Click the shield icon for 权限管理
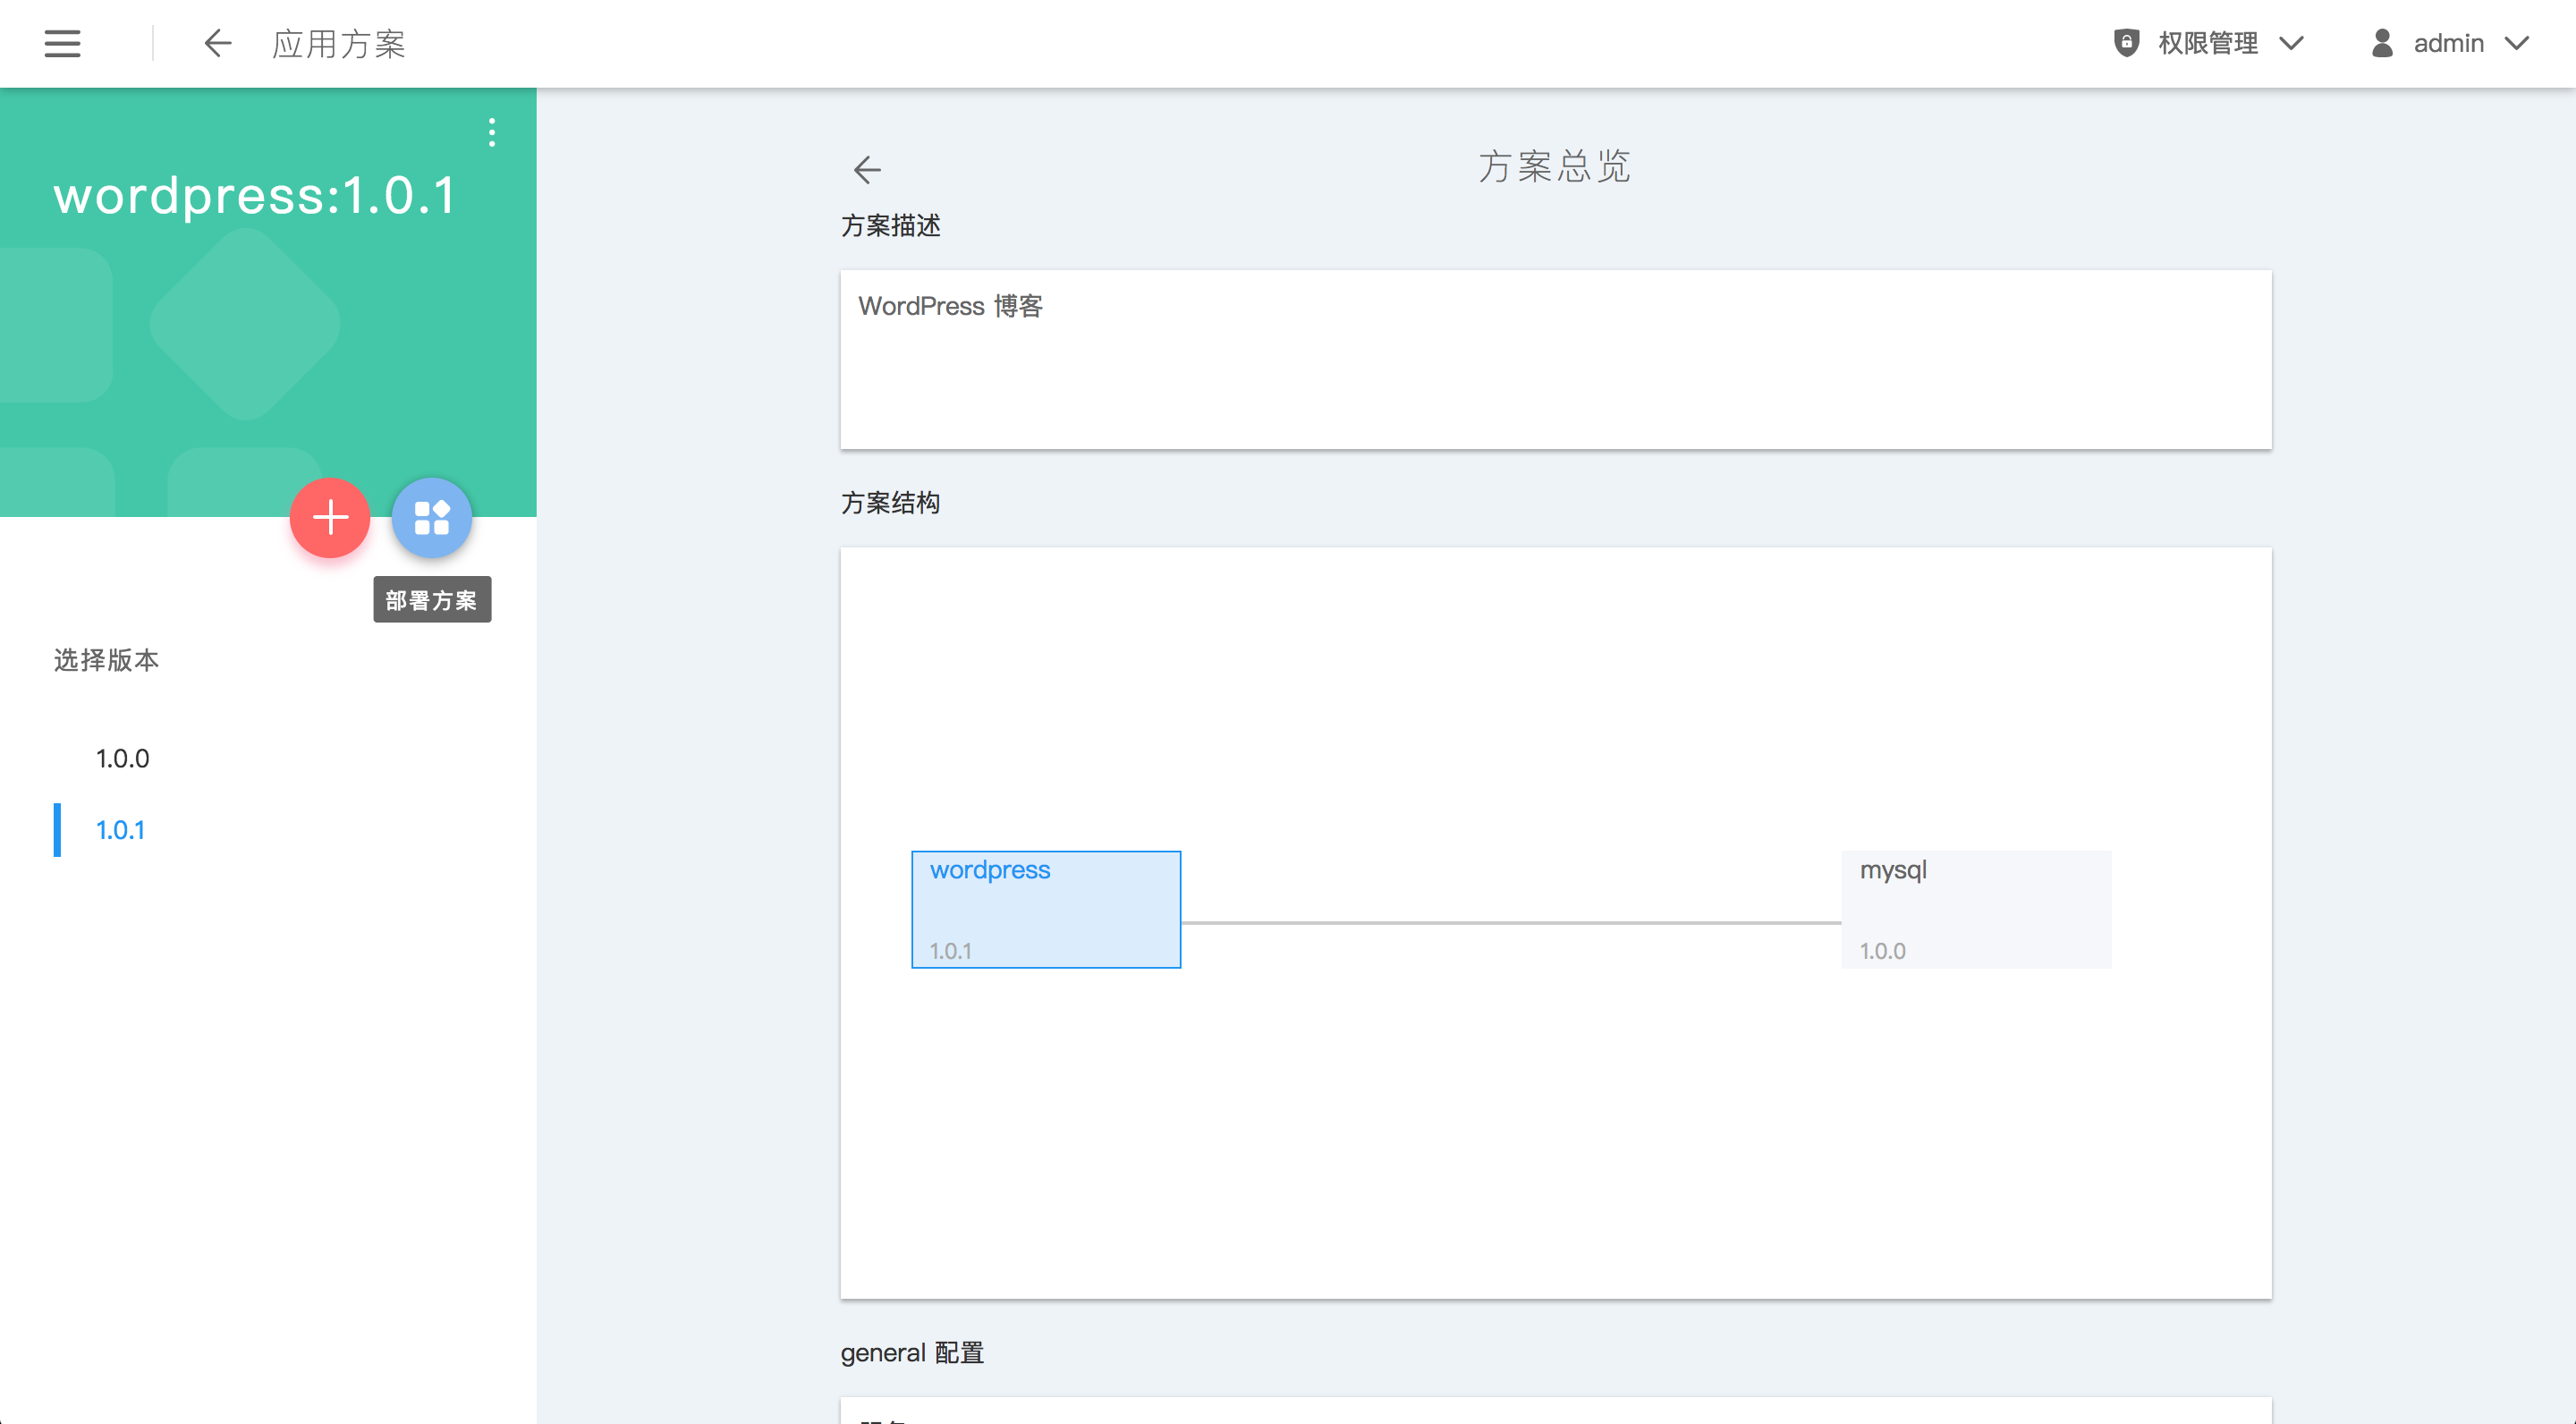This screenshot has width=2576, height=1424. click(x=2126, y=43)
